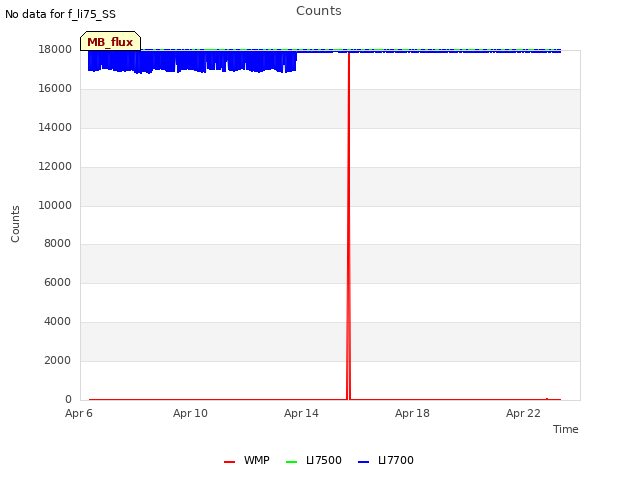
Task: Click the 10000 y-axis tick label
Action: [55, 205]
